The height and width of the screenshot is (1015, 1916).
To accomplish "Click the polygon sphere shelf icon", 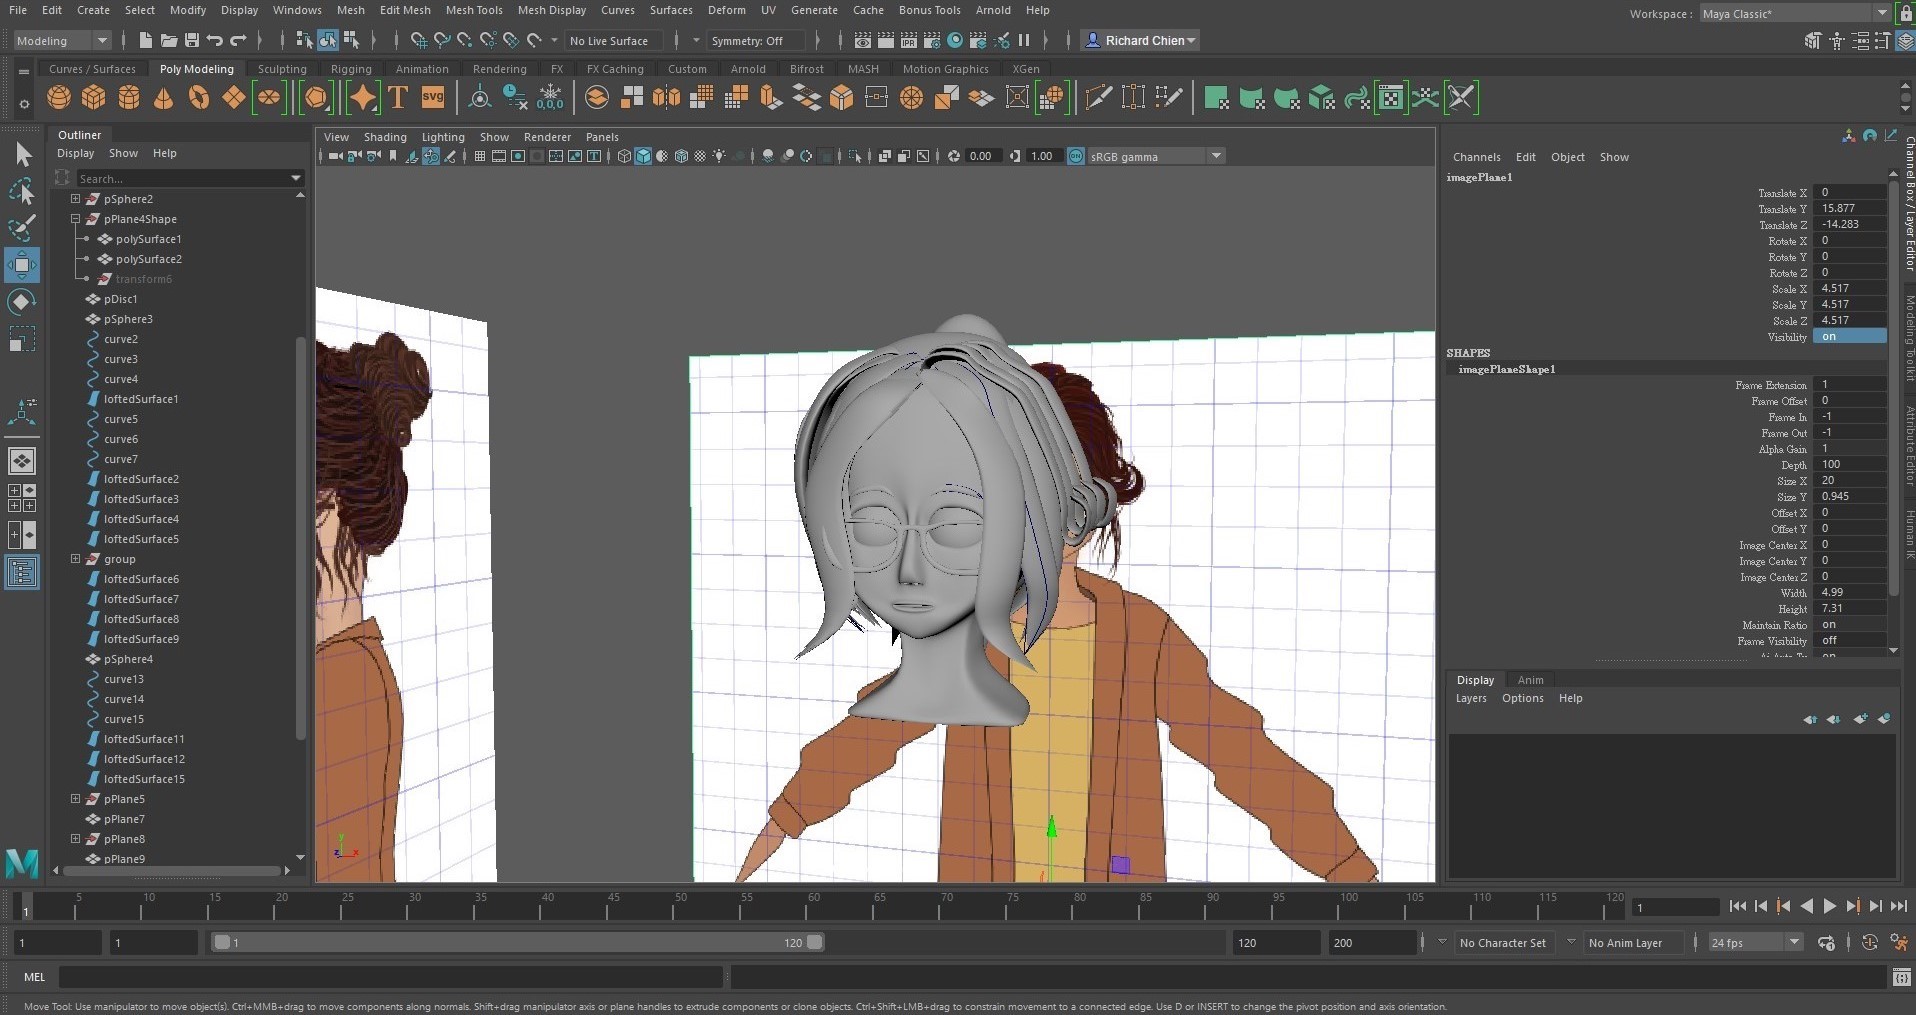I will [x=59, y=98].
